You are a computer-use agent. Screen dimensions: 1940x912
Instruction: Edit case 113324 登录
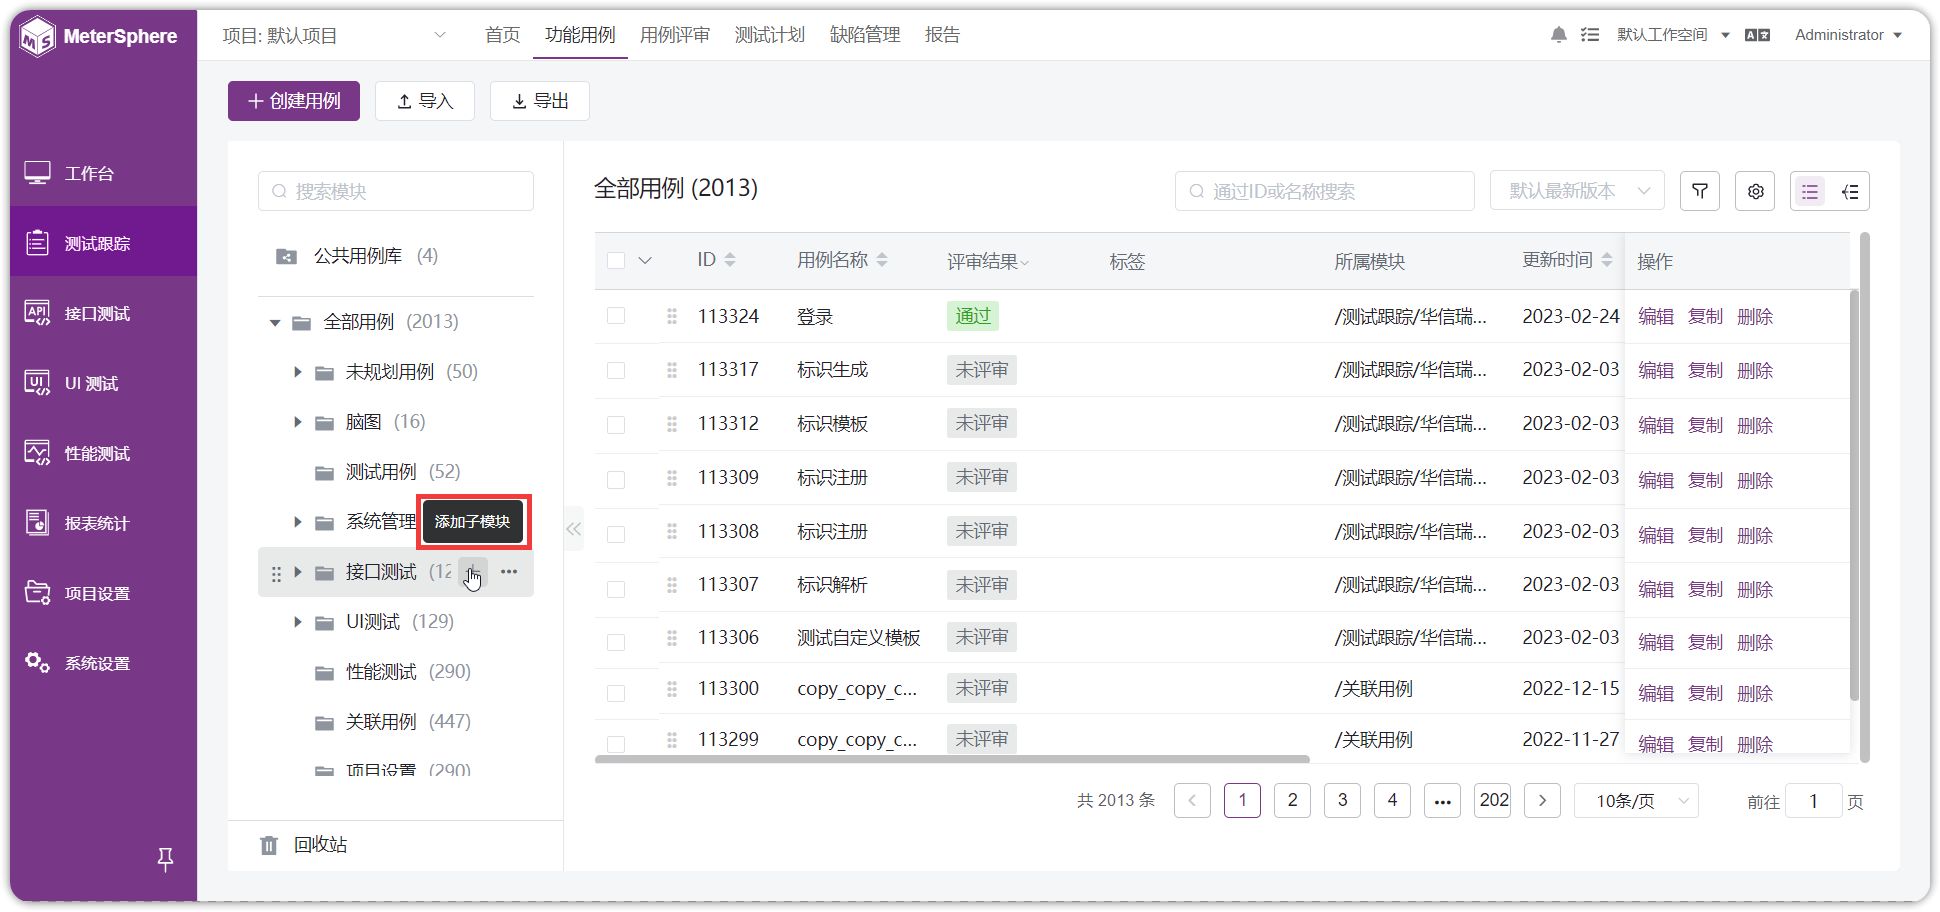[x=1656, y=317]
